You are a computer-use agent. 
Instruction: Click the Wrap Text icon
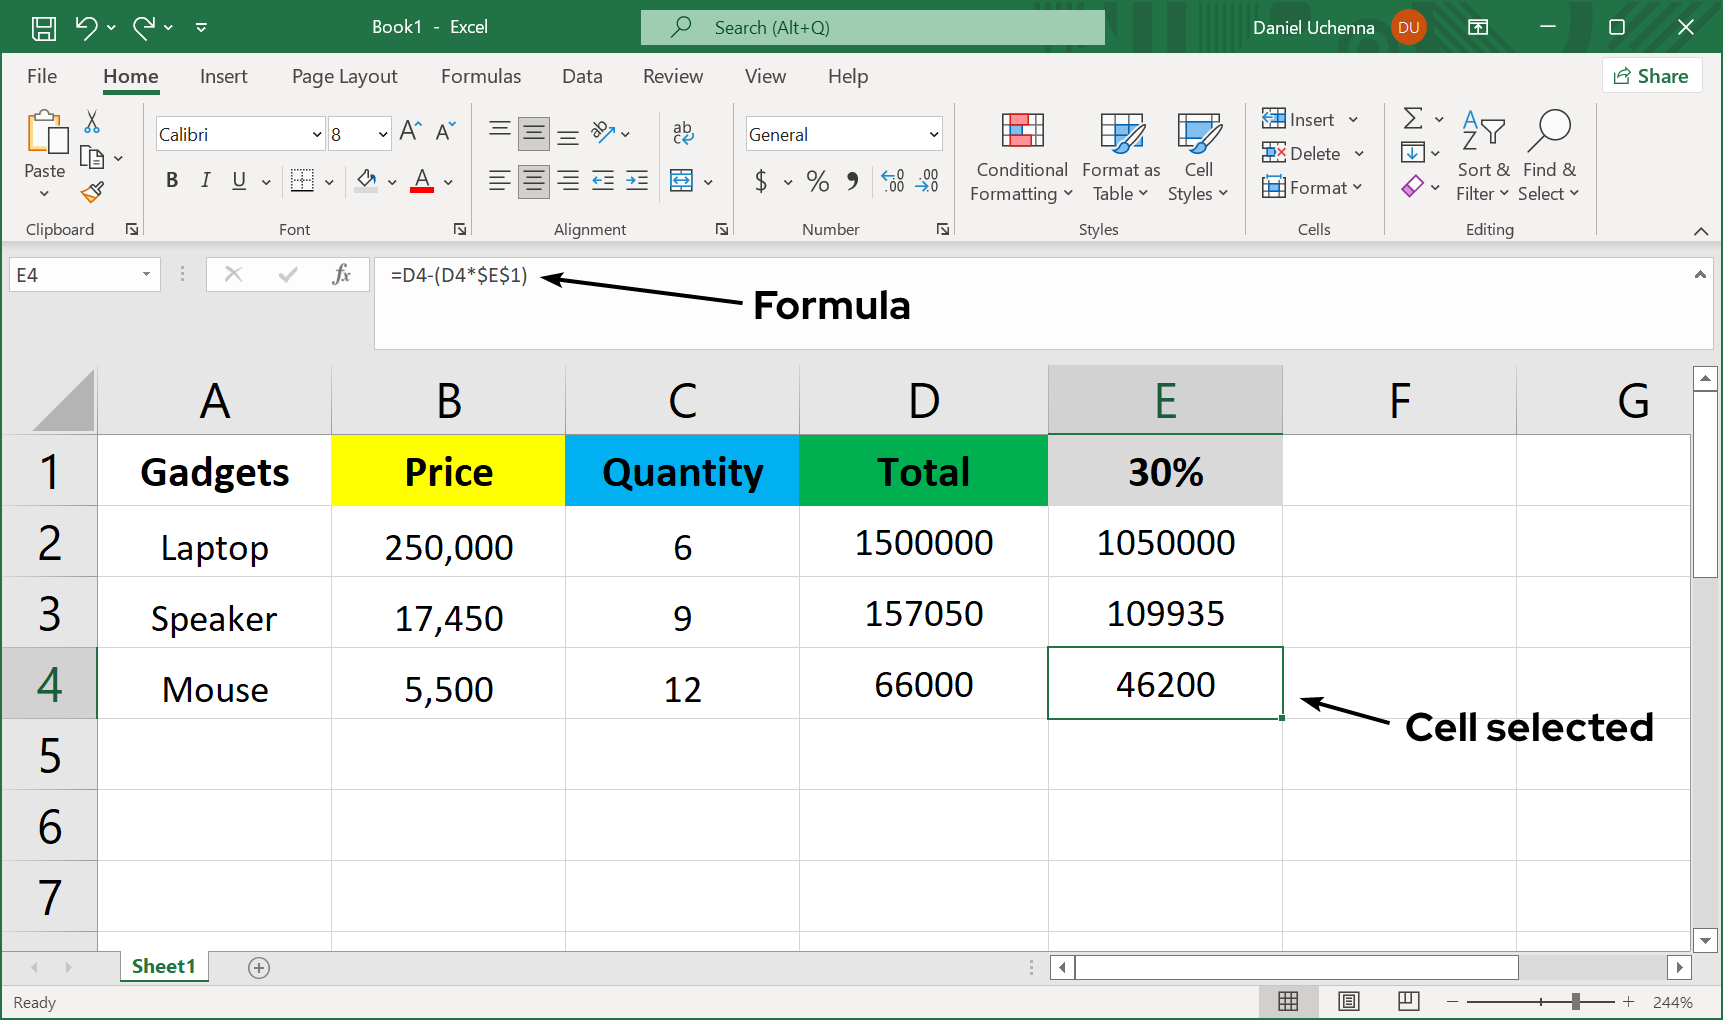pos(683,133)
